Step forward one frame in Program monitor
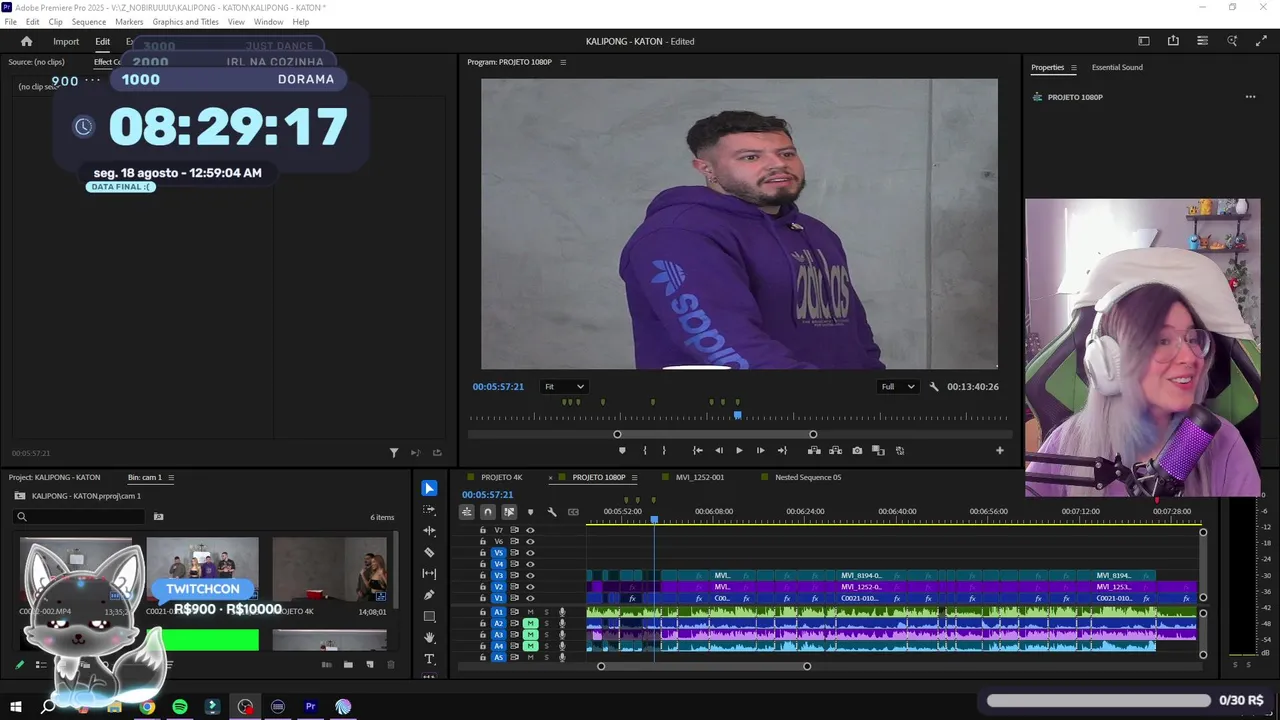 [x=760, y=451]
